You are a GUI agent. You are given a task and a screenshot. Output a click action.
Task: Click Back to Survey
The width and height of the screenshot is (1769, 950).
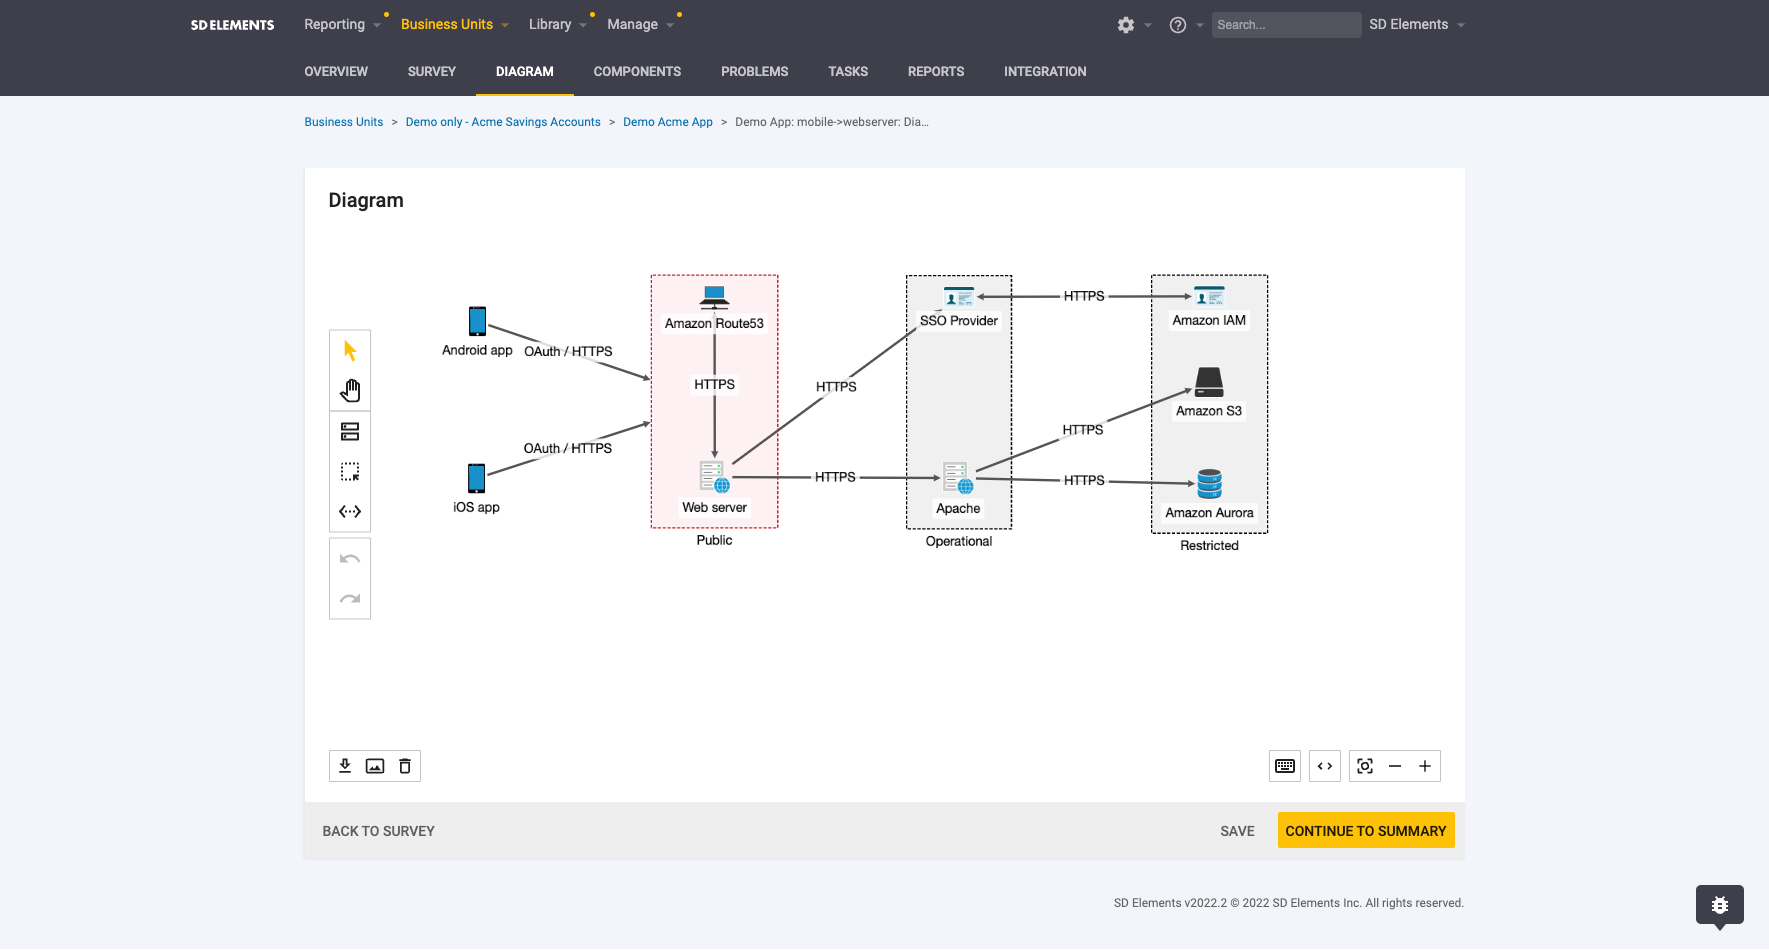[379, 831]
